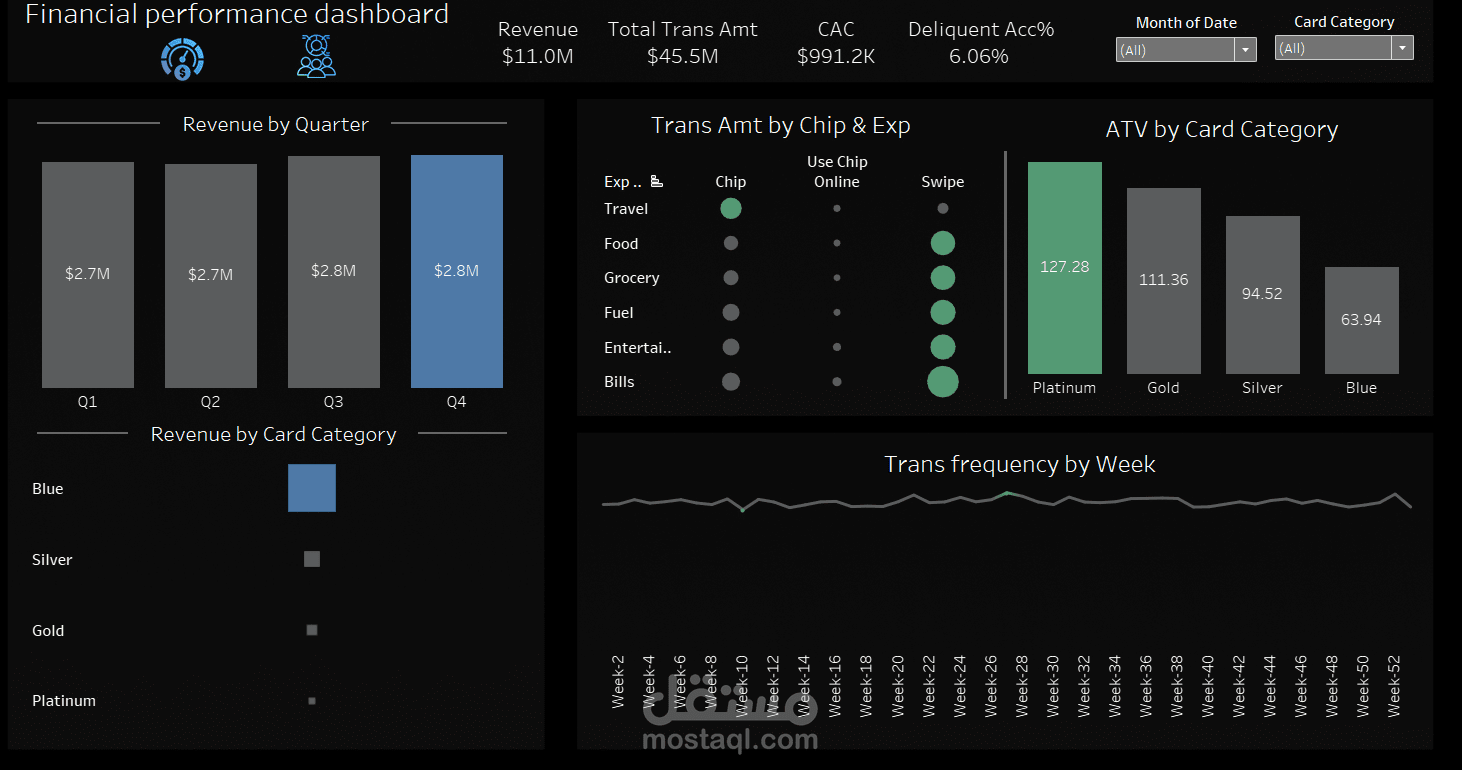Click the Platinum bar in ATV chart
Image resolution: width=1462 pixels, height=770 pixels.
tap(1064, 267)
